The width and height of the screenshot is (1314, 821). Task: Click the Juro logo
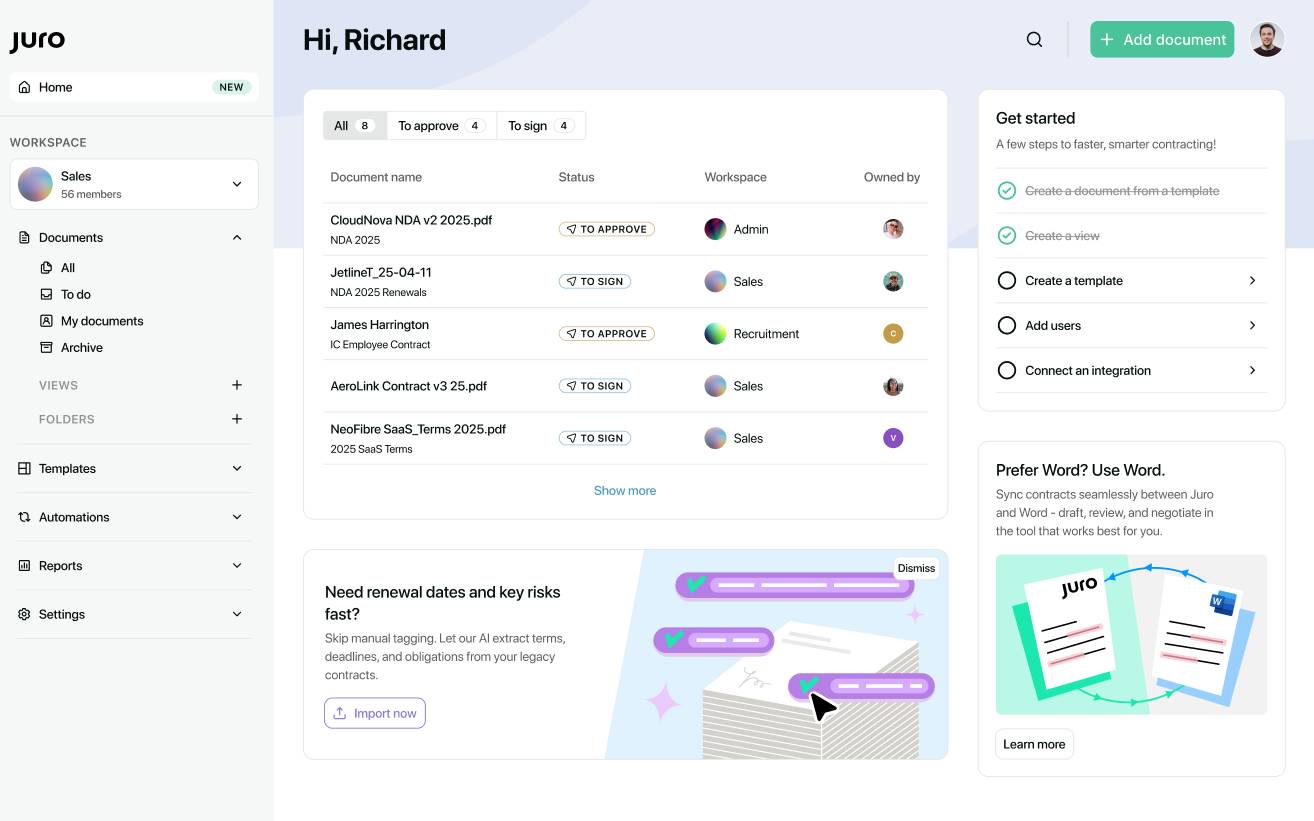tap(38, 41)
